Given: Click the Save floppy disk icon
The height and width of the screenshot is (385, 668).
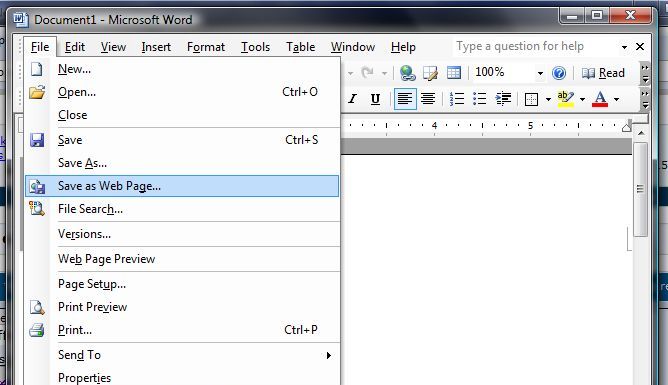Looking at the screenshot, I should point(37,140).
